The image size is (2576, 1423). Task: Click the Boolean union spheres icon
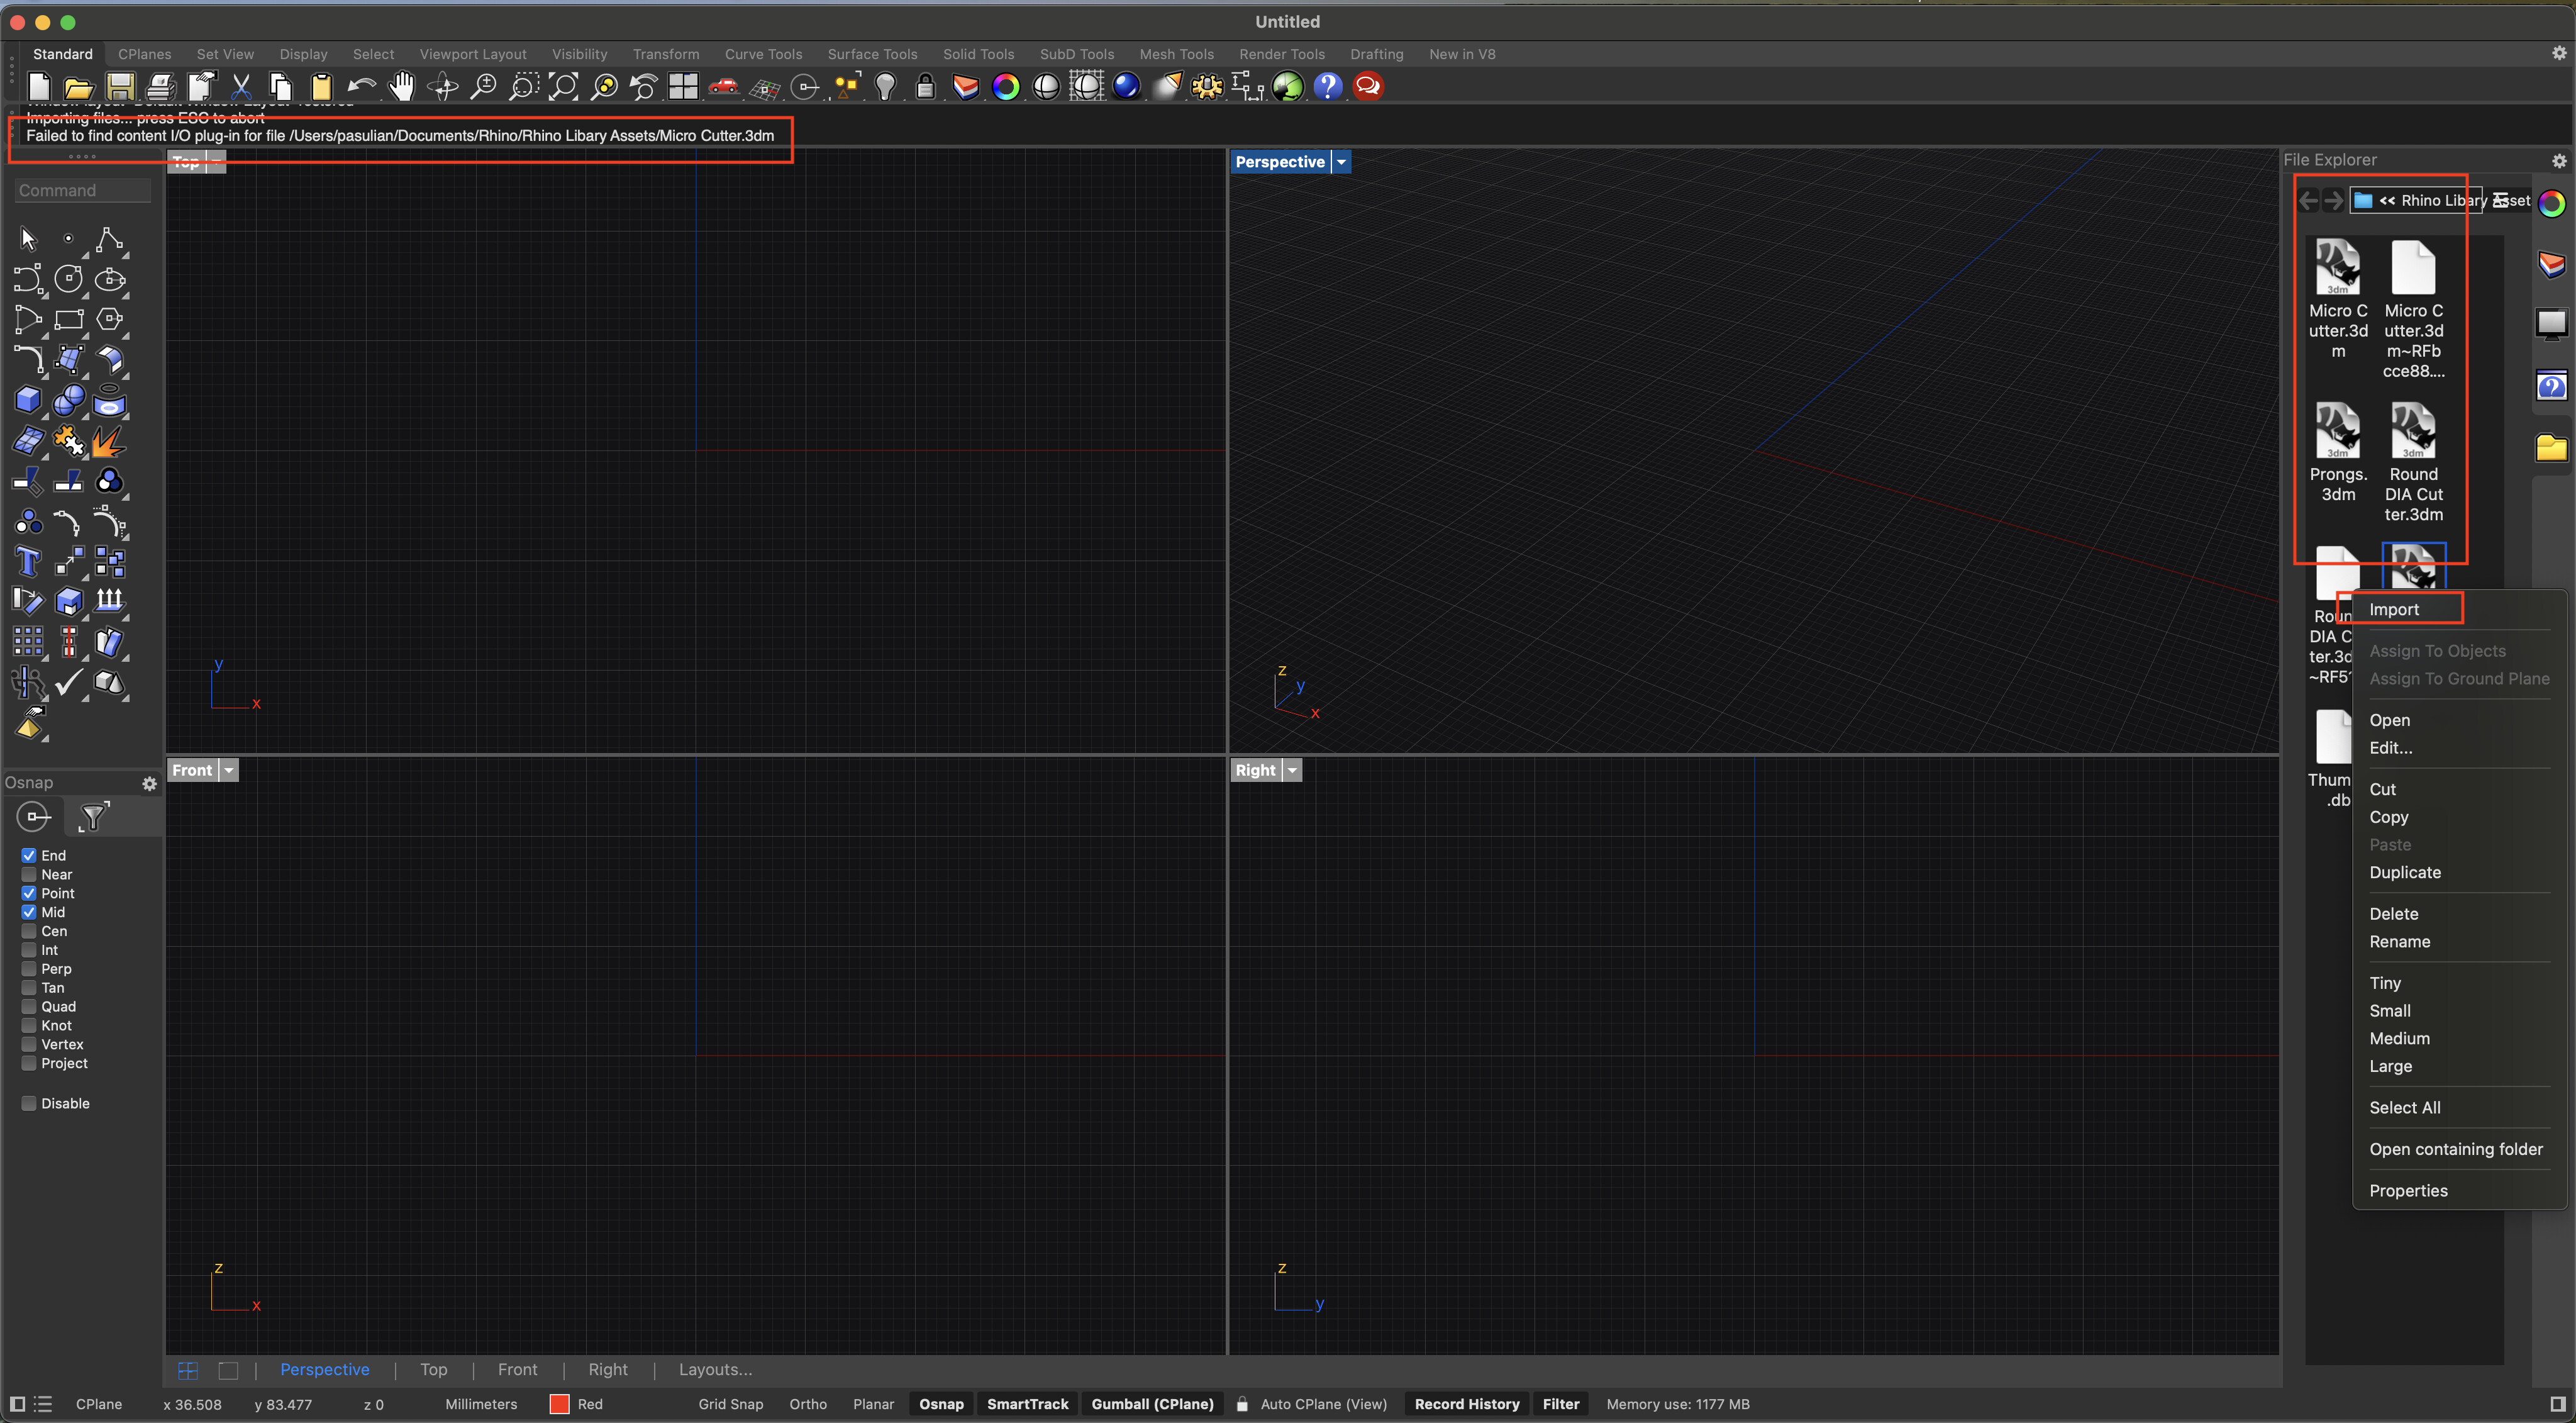click(68, 401)
